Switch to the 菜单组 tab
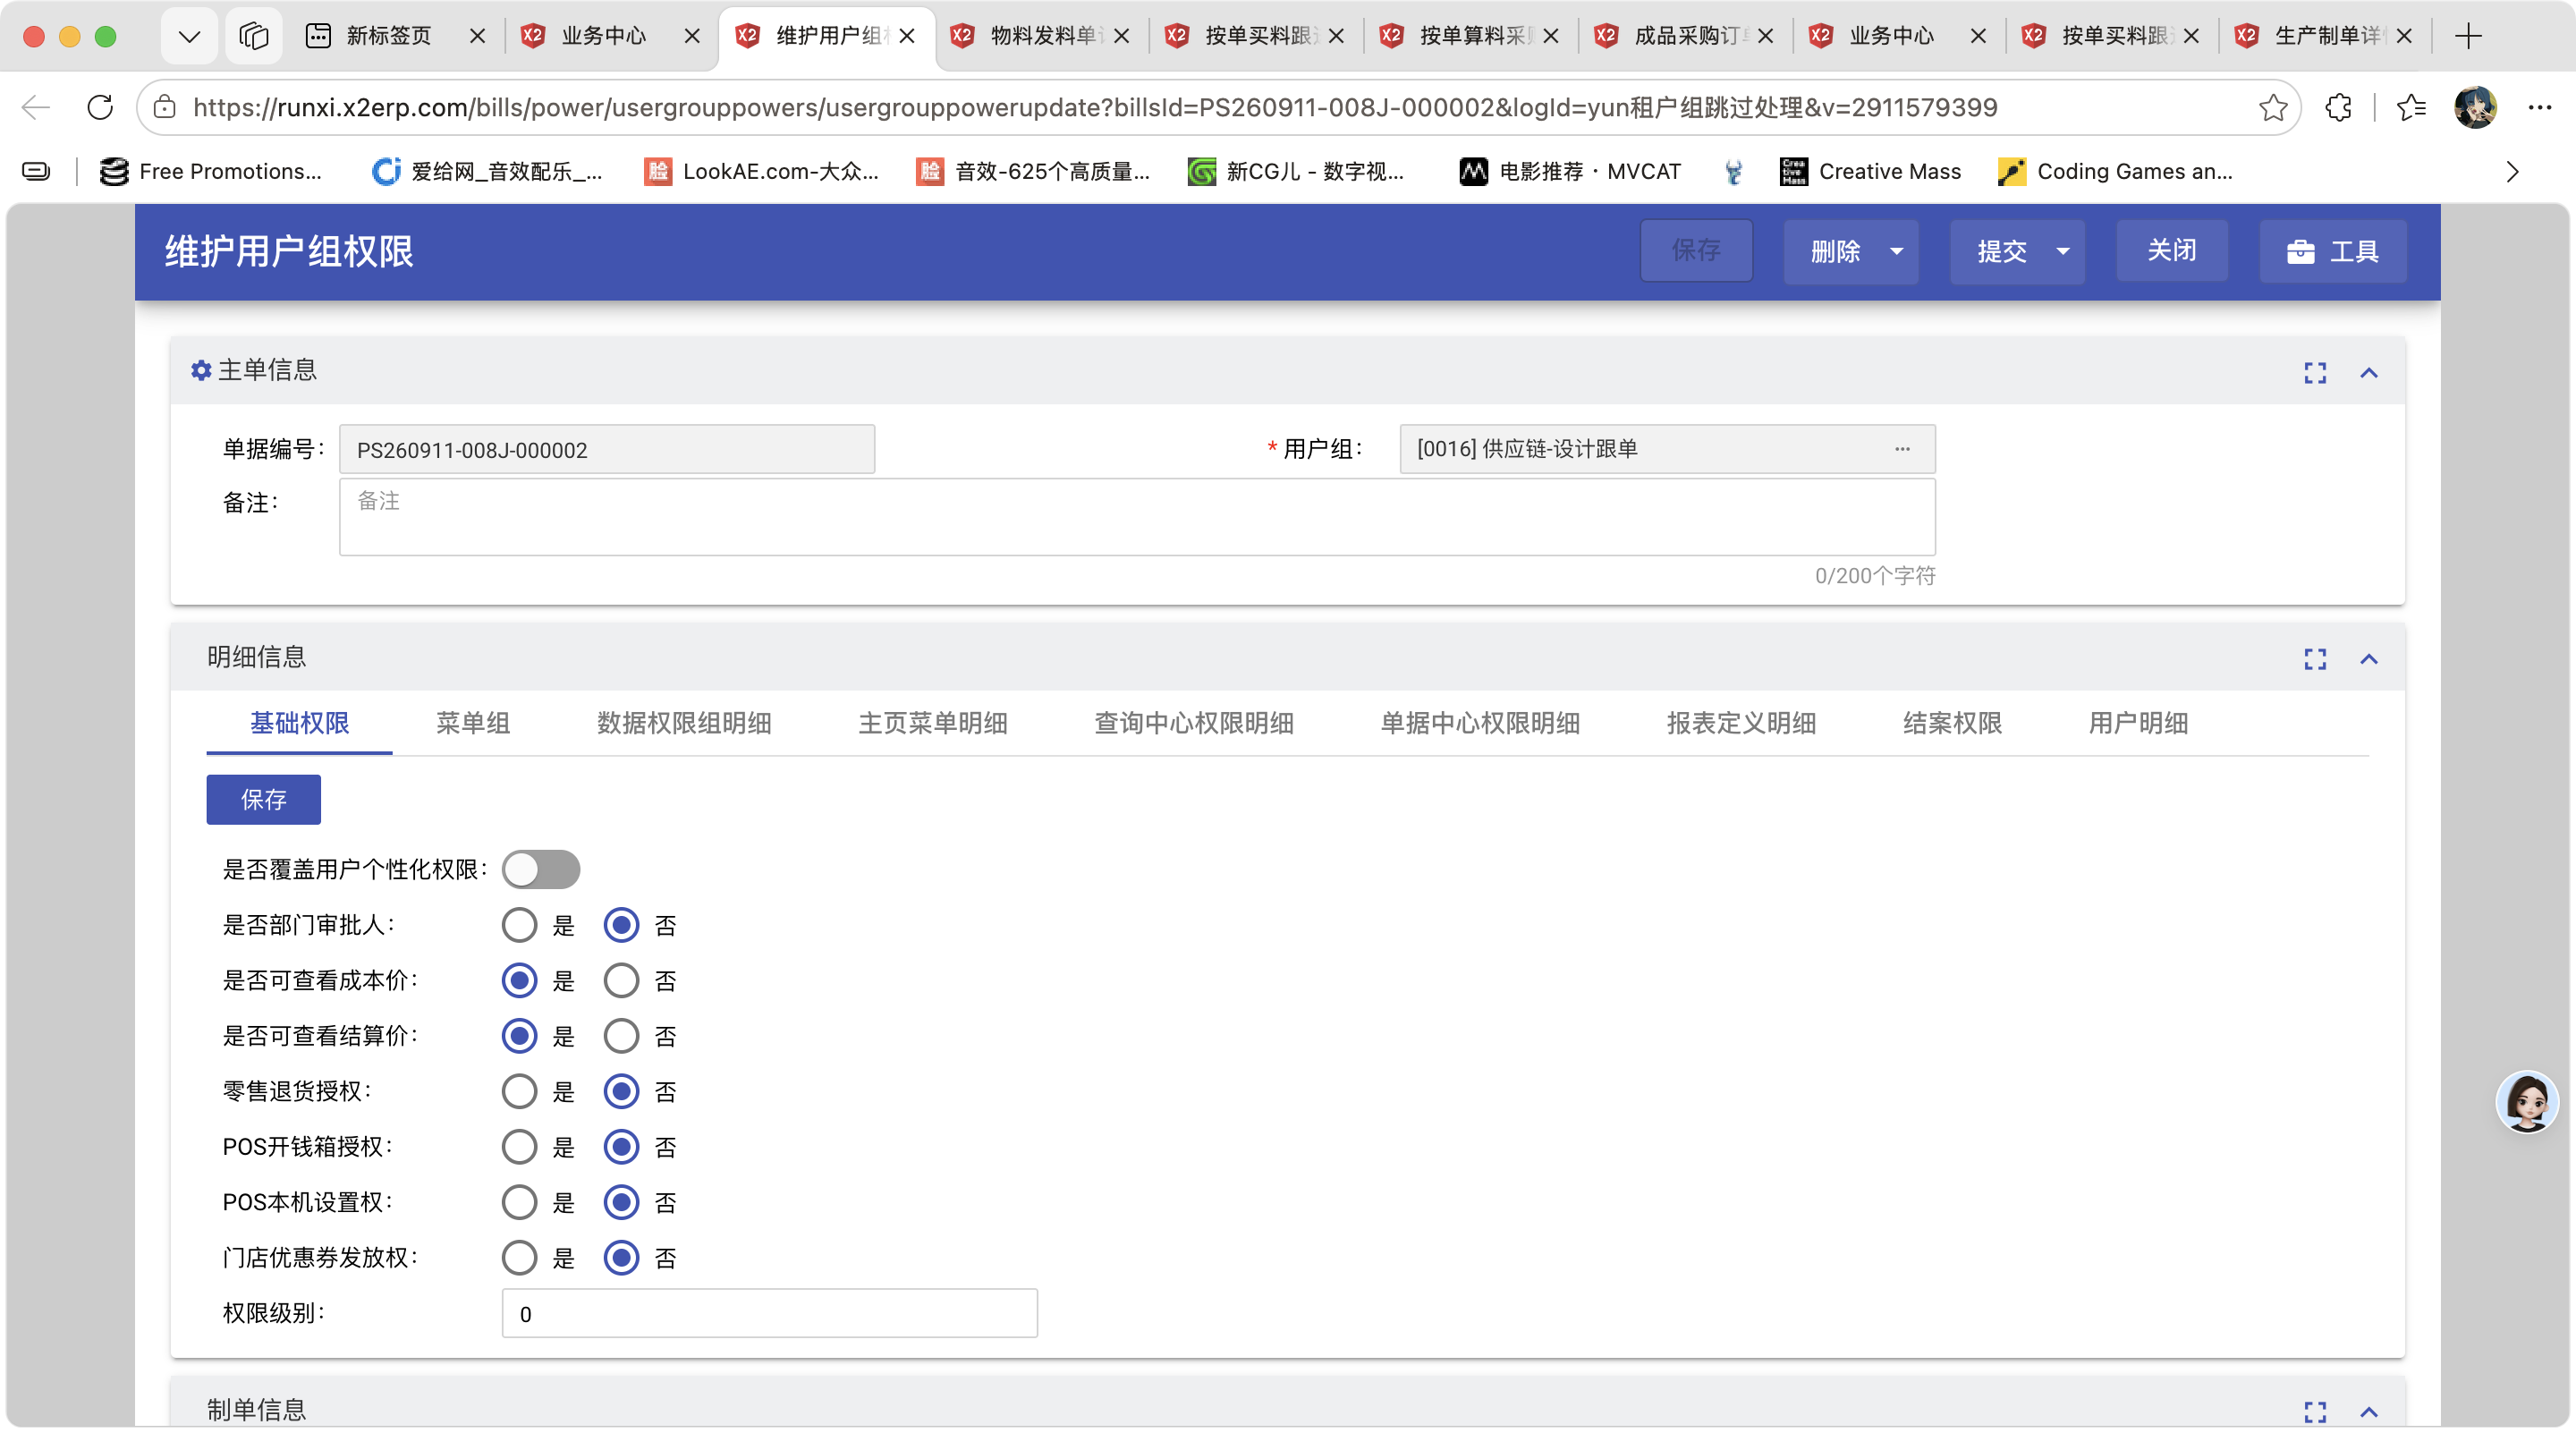Viewport: 2576px width, 1433px height. 473,723
